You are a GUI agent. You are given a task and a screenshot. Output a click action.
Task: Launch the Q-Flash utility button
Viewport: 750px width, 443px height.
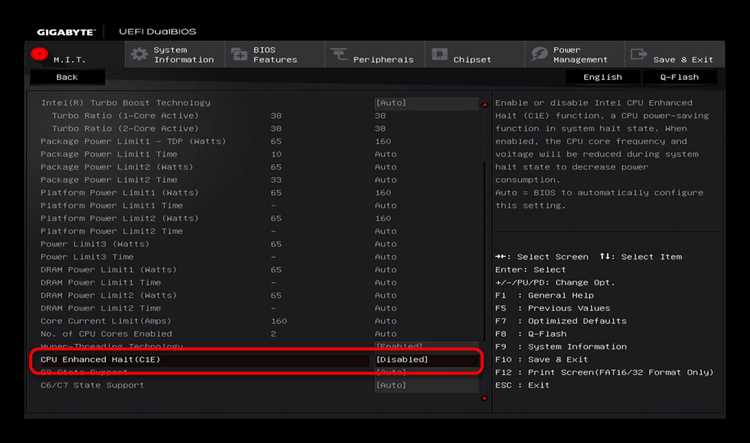click(679, 77)
